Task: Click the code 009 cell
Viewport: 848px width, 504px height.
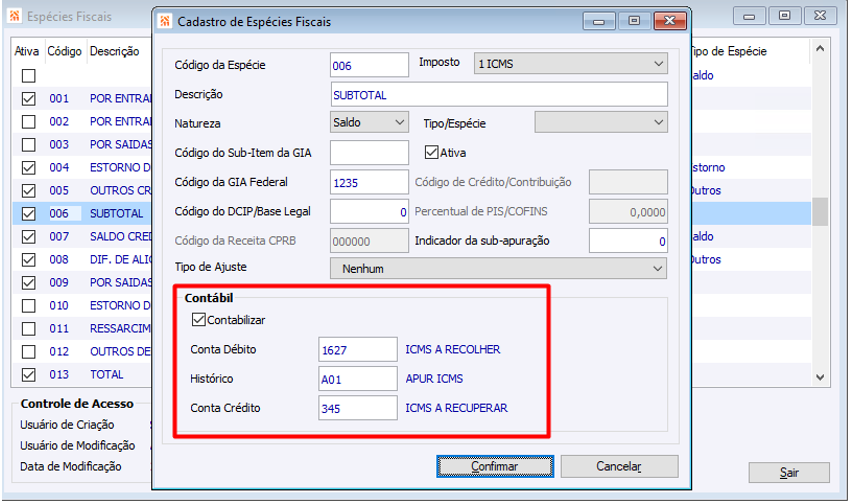Action: 59,282
